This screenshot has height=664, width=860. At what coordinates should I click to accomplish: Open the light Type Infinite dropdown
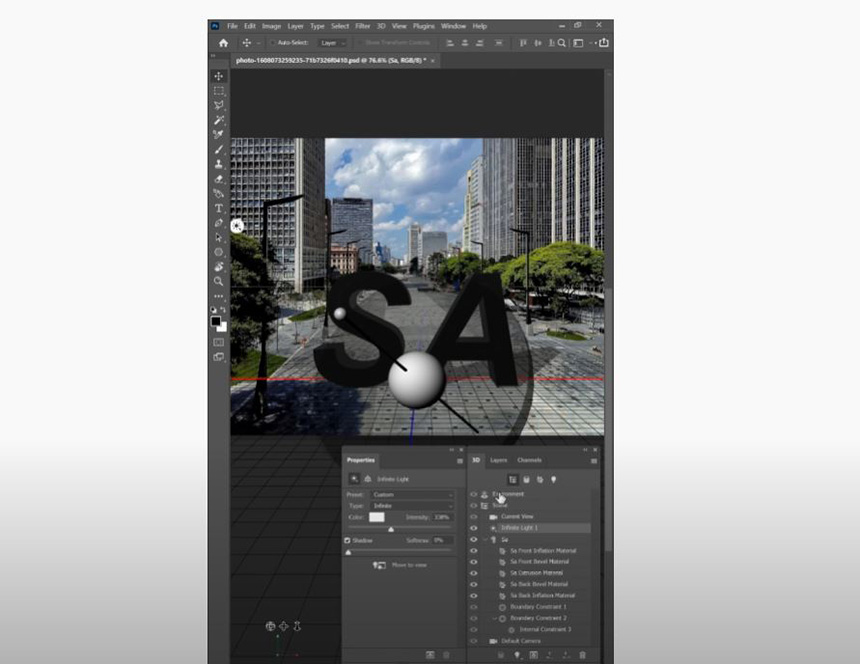tap(412, 506)
